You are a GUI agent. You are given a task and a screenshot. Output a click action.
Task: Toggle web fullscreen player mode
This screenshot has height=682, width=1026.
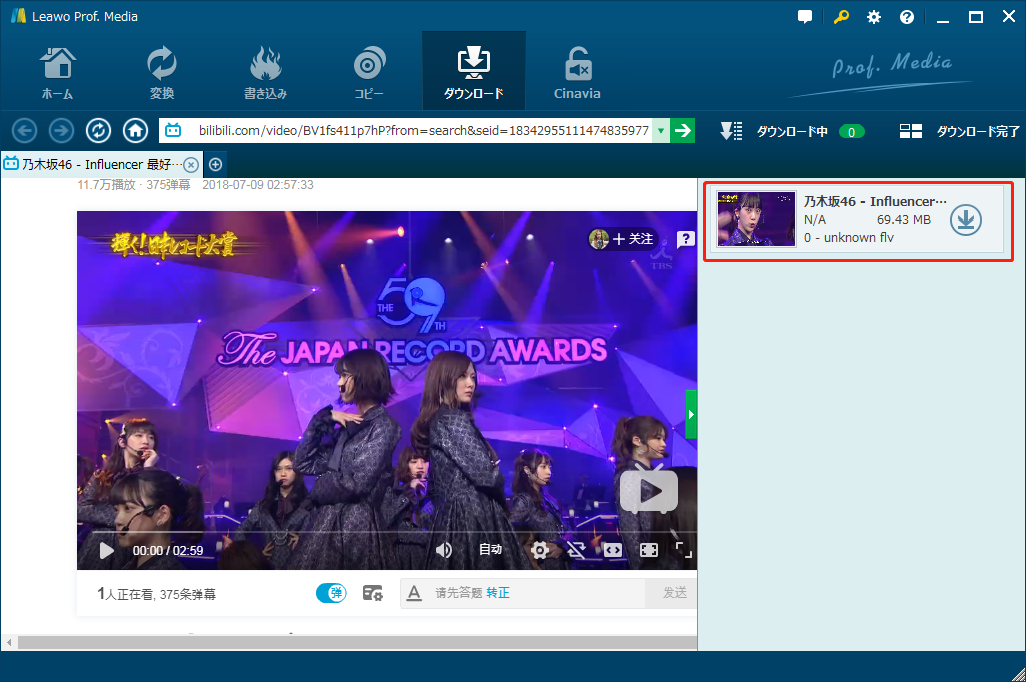(x=649, y=550)
